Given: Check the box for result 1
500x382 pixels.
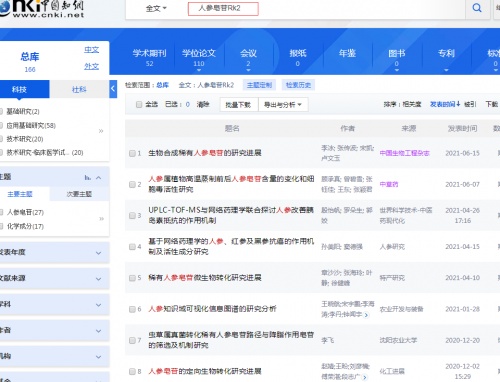Looking at the screenshot, I should 132,153.
